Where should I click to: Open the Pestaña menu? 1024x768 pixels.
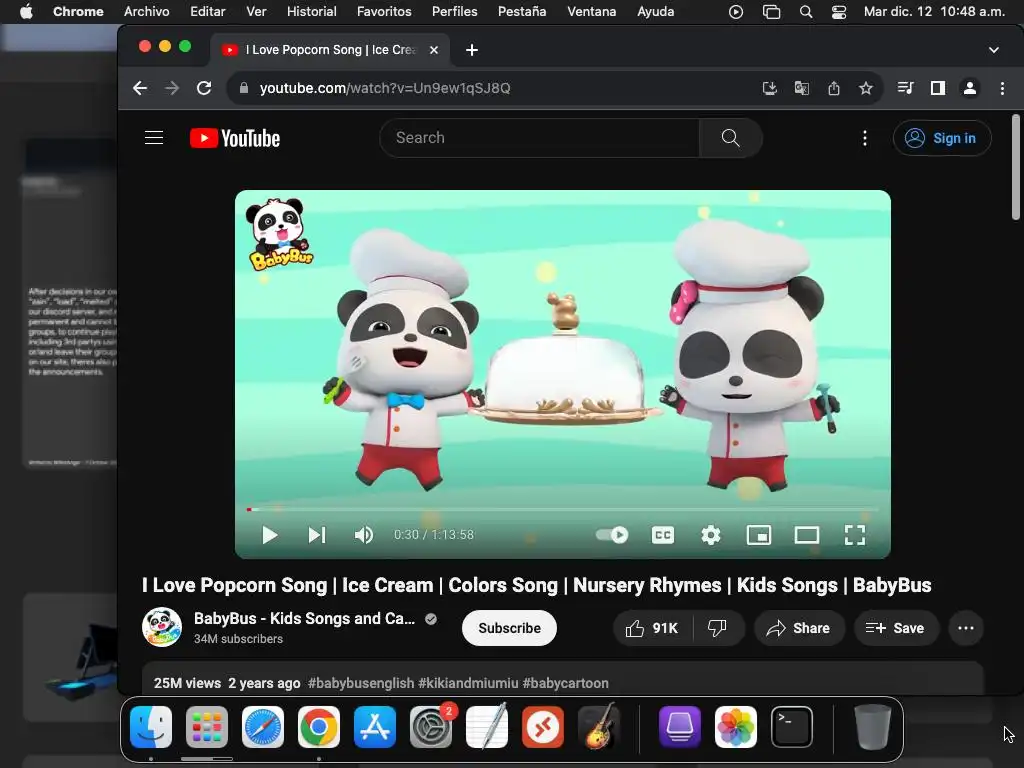[x=522, y=11]
